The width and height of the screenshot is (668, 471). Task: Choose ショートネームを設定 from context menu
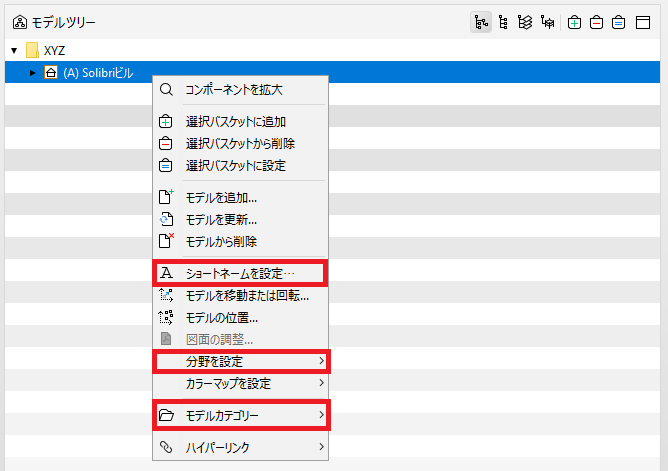point(241,273)
